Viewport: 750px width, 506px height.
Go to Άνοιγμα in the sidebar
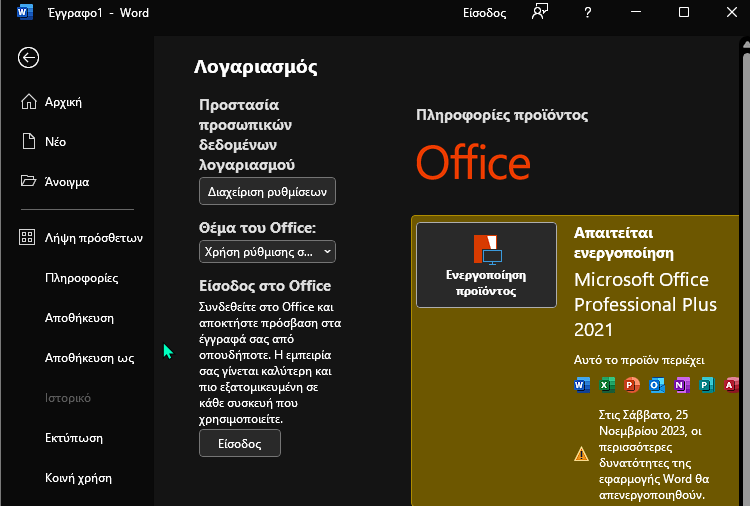click(66, 182)
